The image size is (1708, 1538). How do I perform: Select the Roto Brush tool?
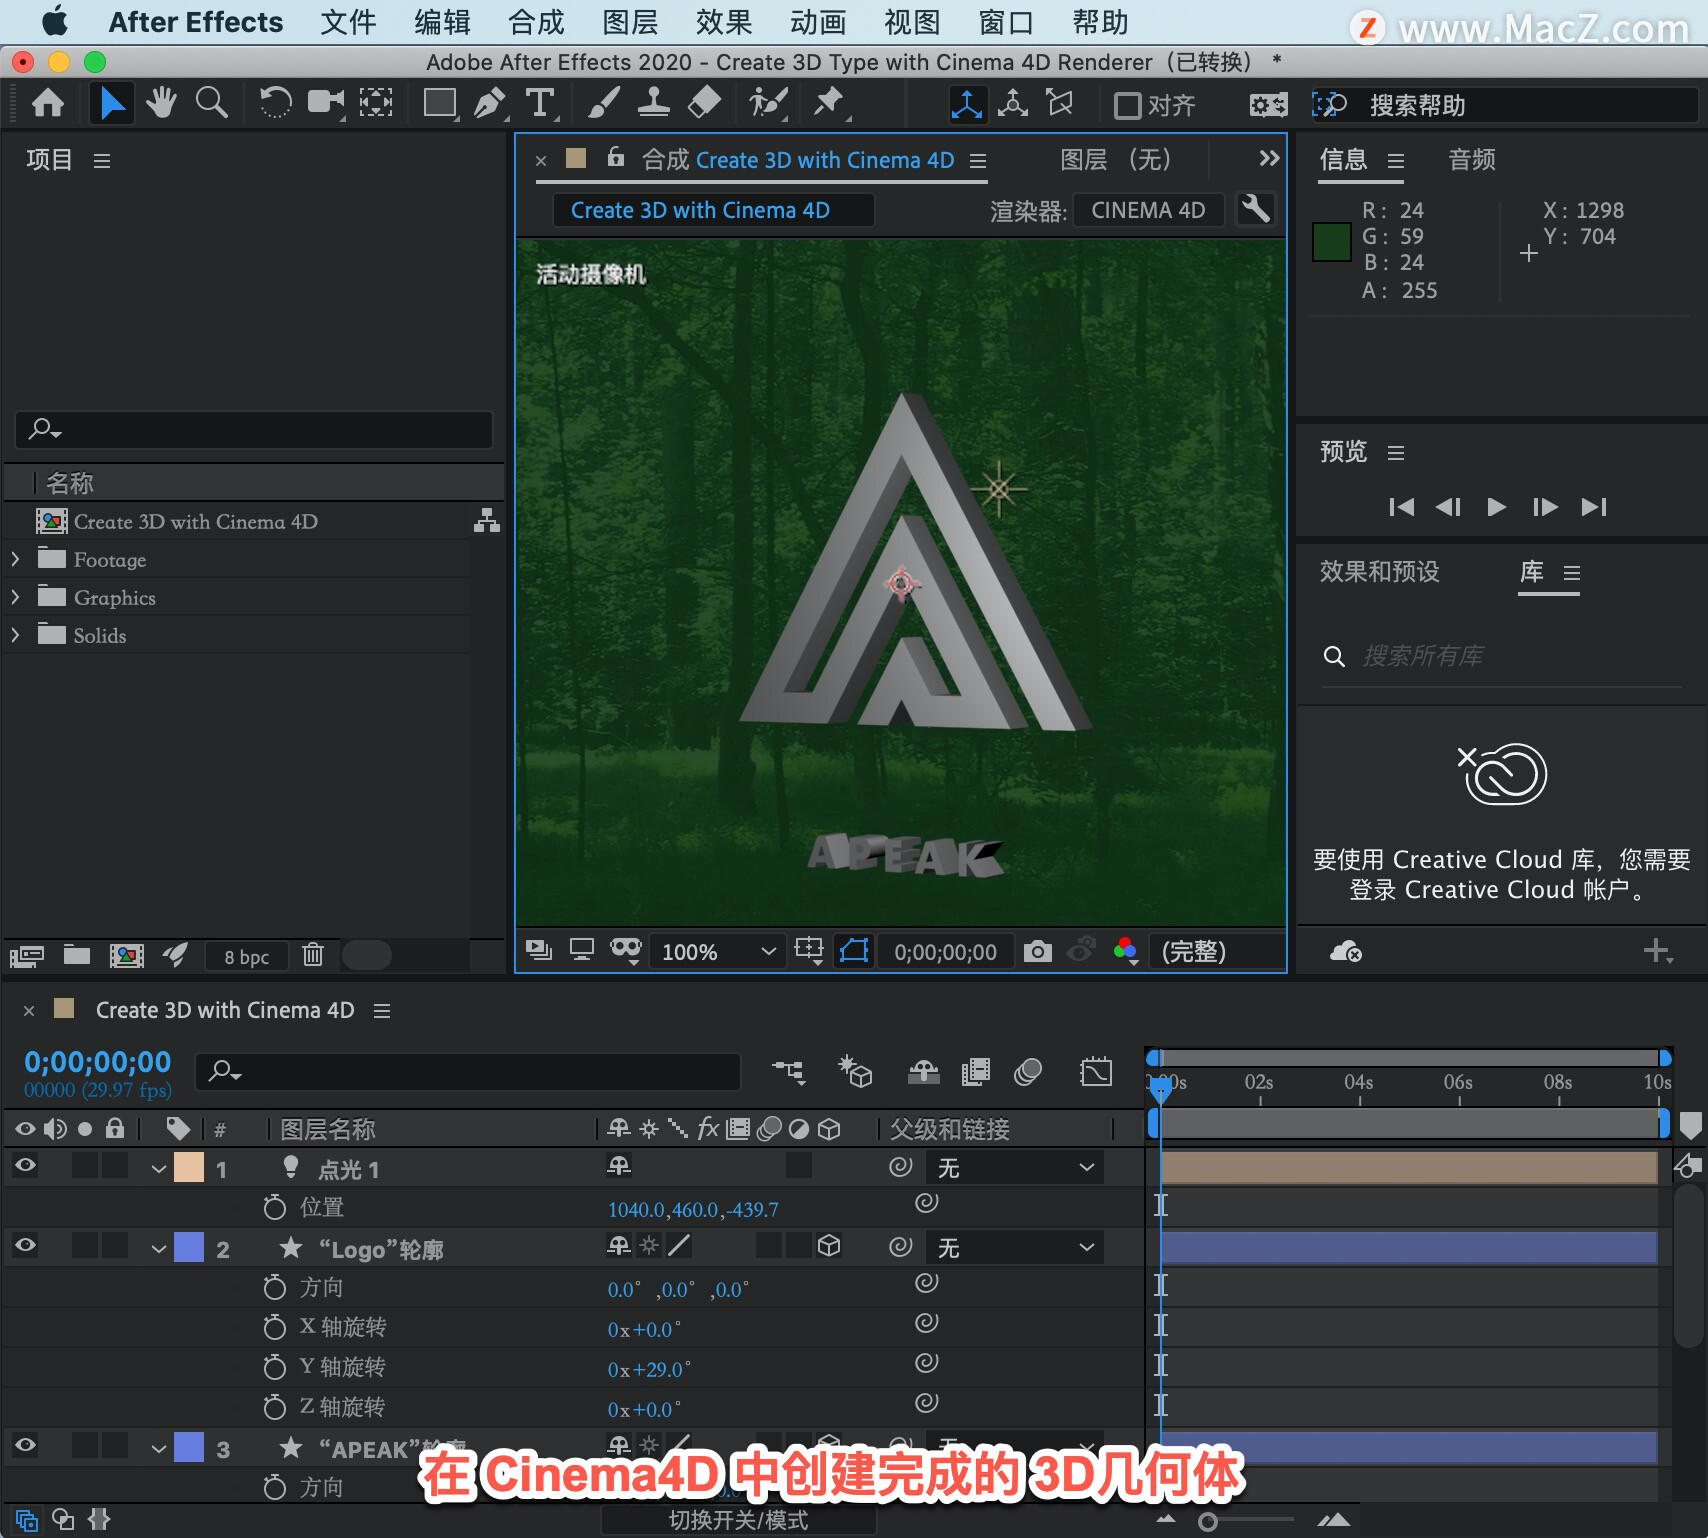[769, 103]
